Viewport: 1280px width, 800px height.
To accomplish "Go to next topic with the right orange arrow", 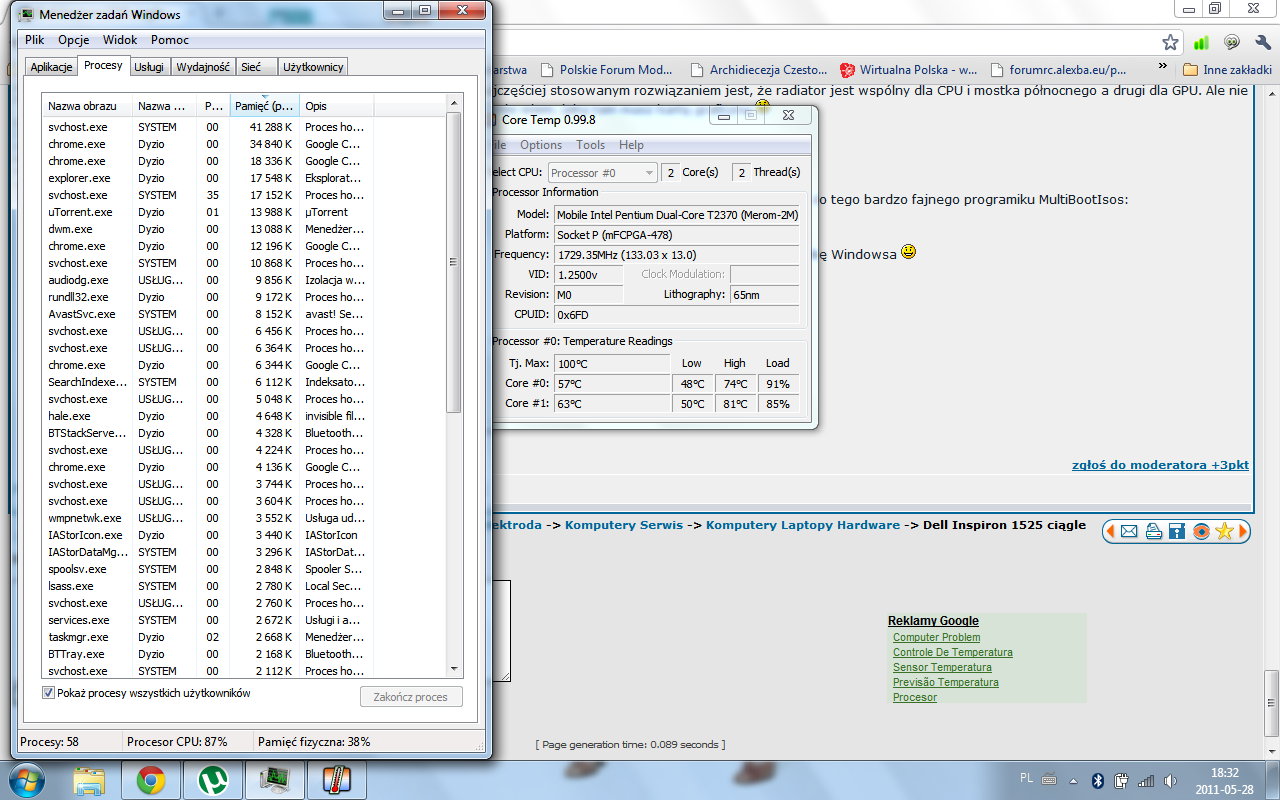I will (x=1243, y=531).
